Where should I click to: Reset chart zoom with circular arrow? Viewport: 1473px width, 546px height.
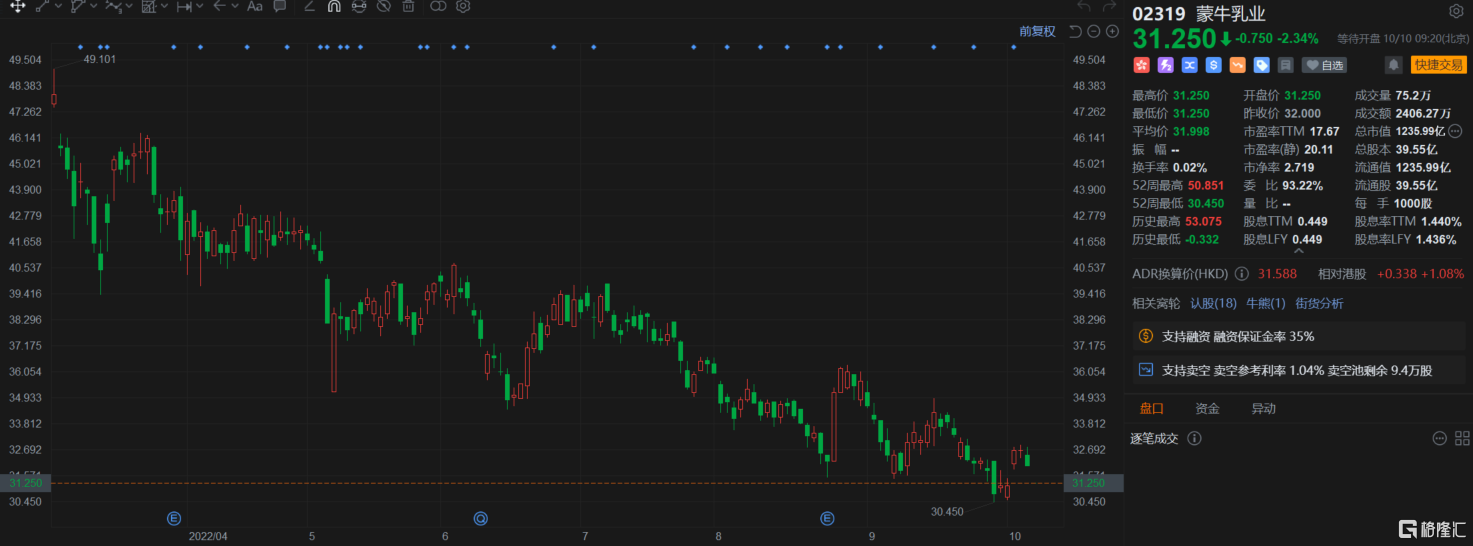click(1076, 31)
